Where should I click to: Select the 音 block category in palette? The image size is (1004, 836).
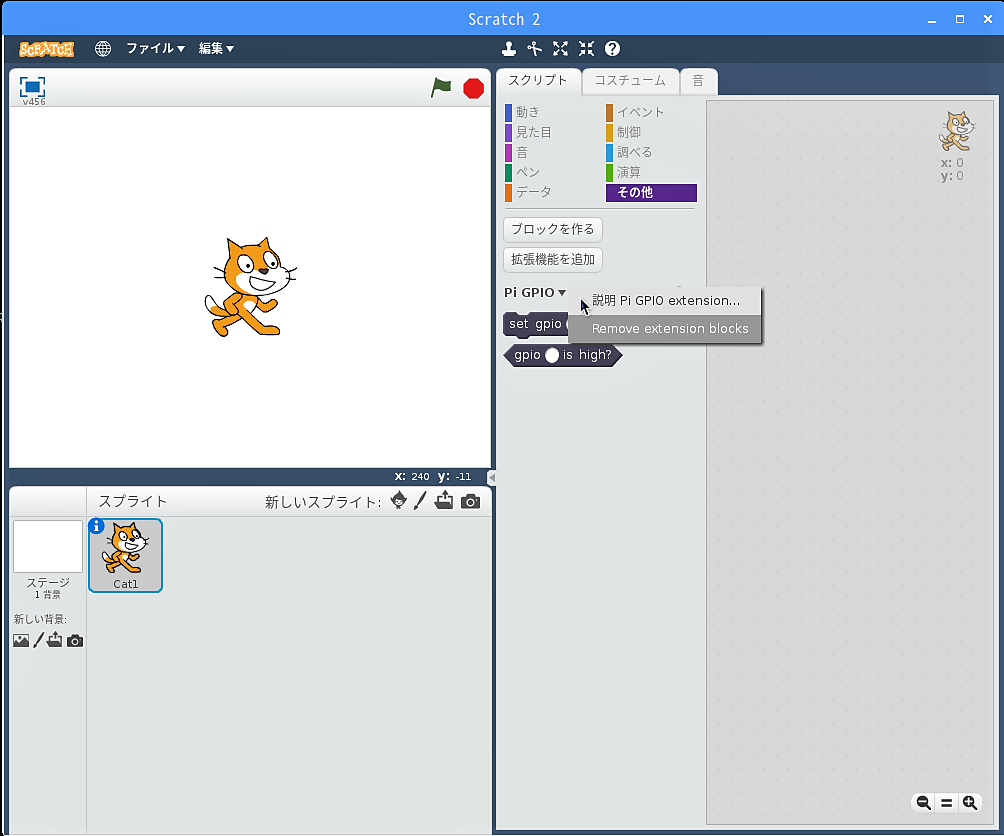pyautogui.click(x=522, y=152)
